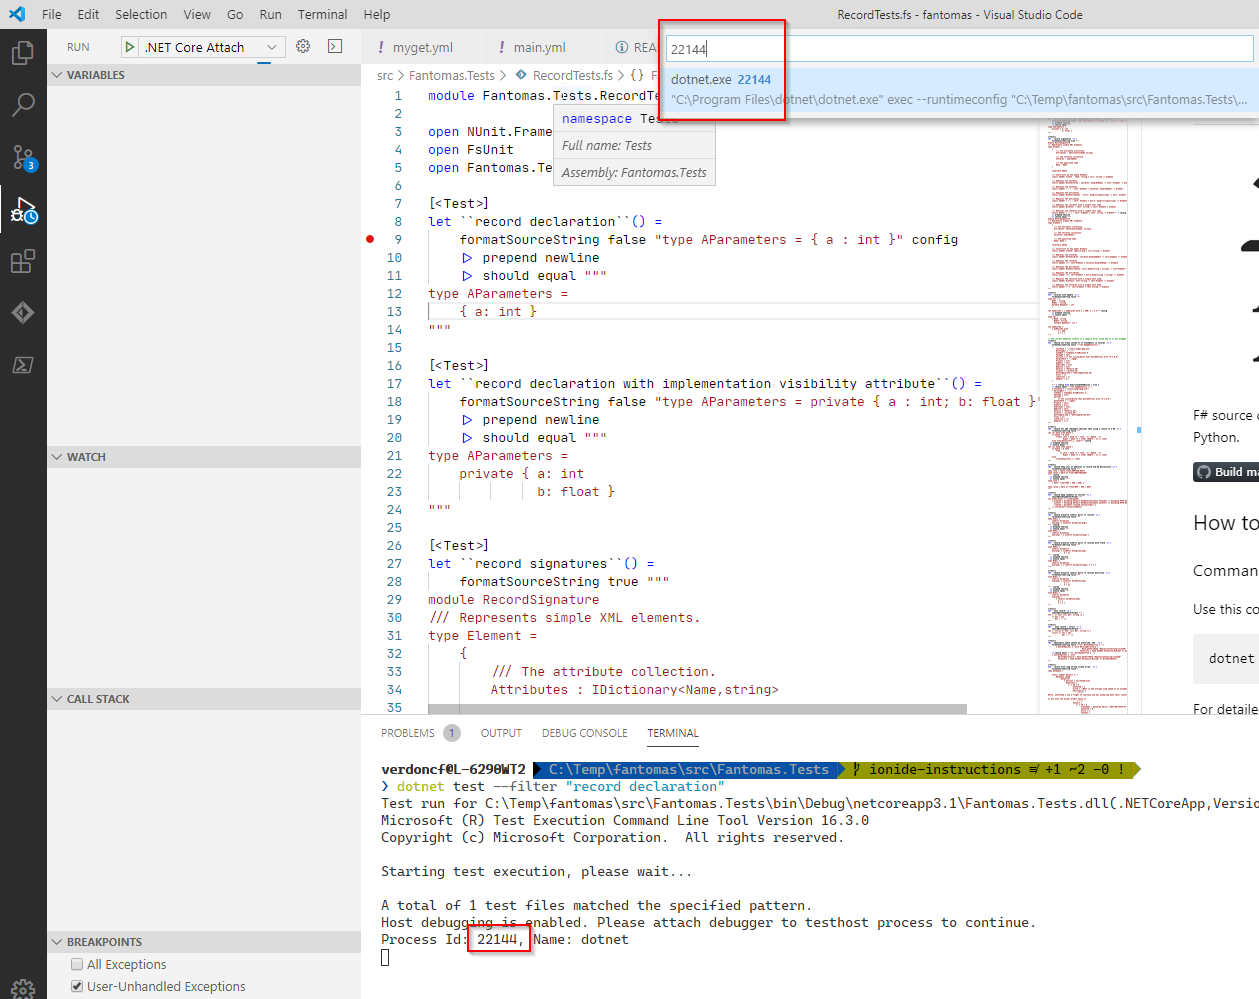Open the Edit menu
This screenshot has width=1259, height=999.
tap(88, 14)
